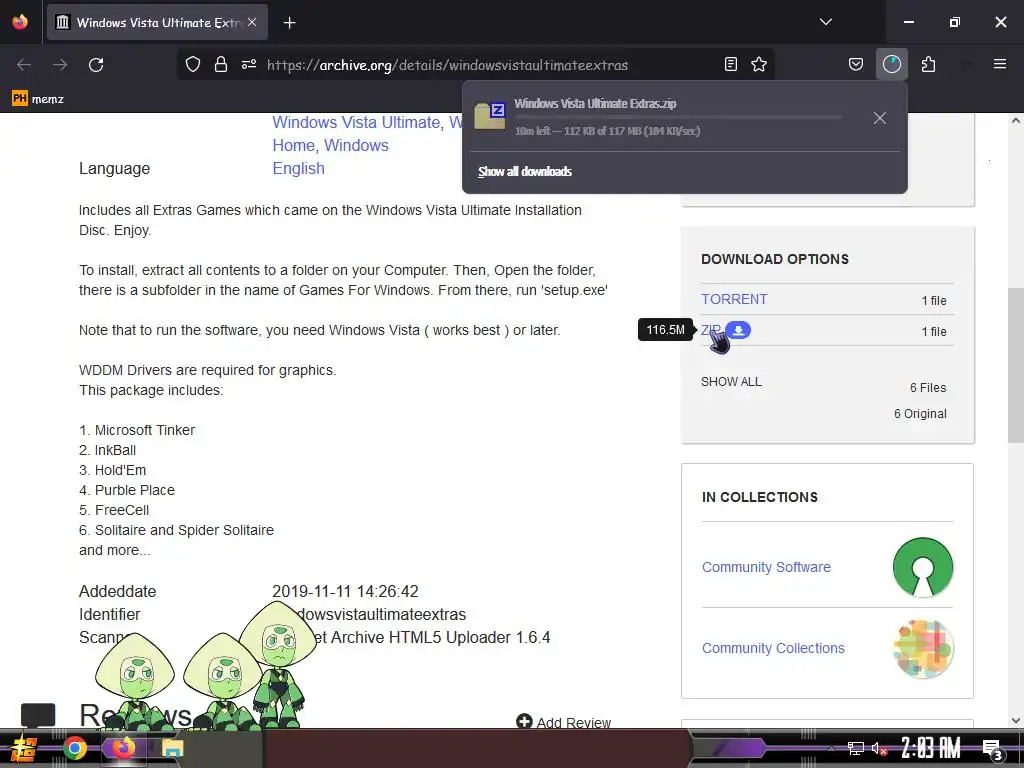
Task: Reload the current archive.org page
Action: point(96,65)
